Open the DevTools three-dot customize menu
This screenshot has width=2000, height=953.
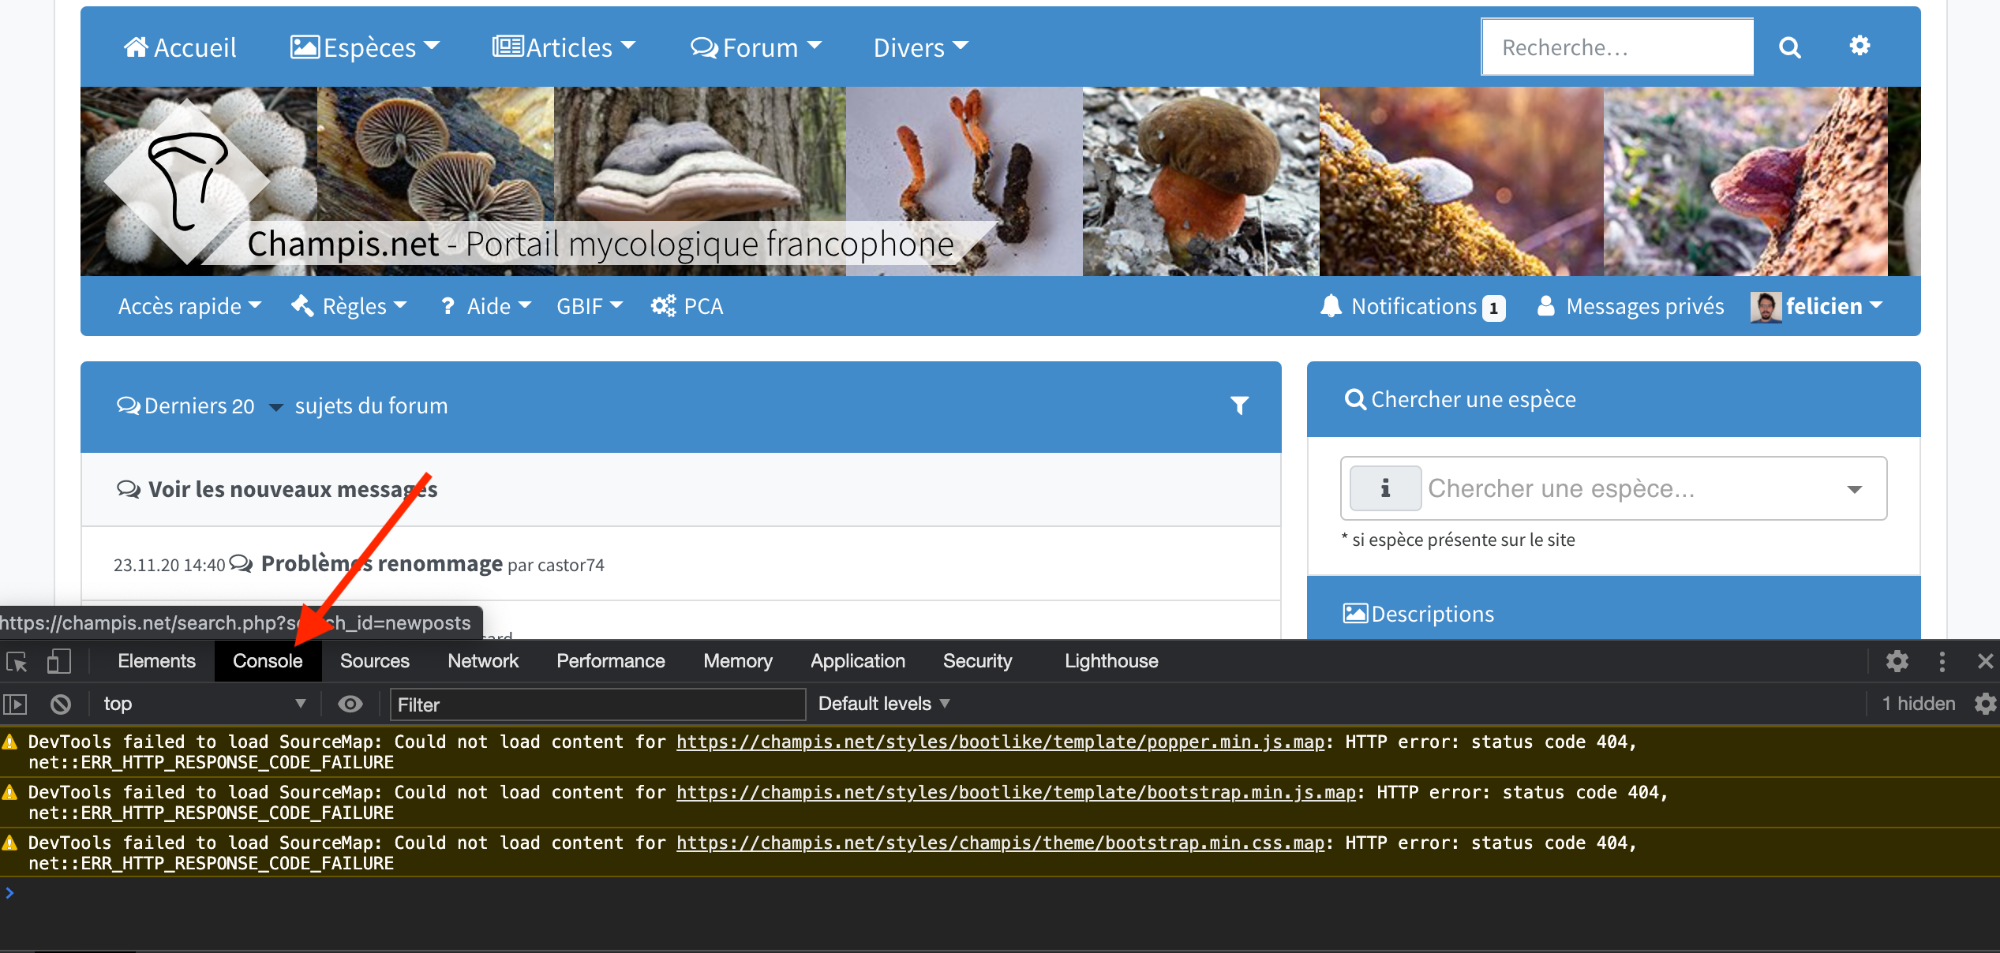click(x=1942, y=661)
